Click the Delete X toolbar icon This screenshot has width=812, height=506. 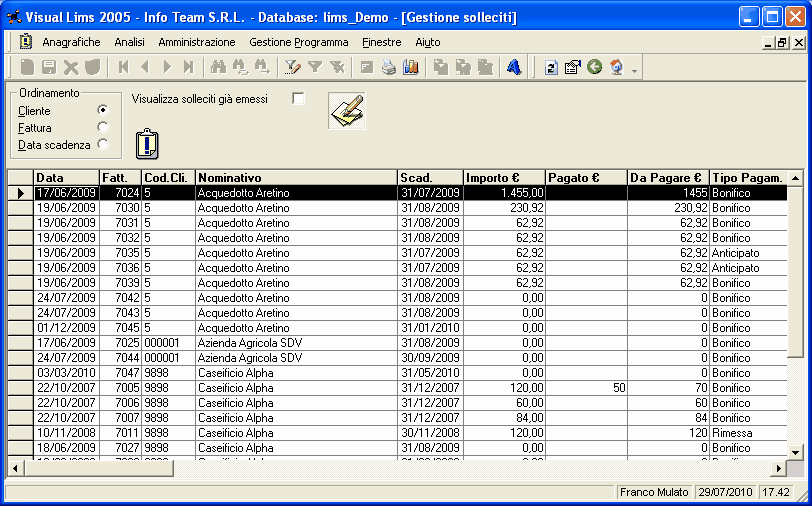[x=71, y=67]
